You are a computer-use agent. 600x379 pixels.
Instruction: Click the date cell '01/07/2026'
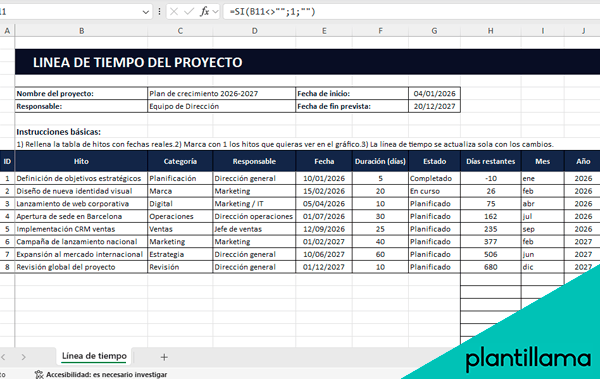point(324,216)
